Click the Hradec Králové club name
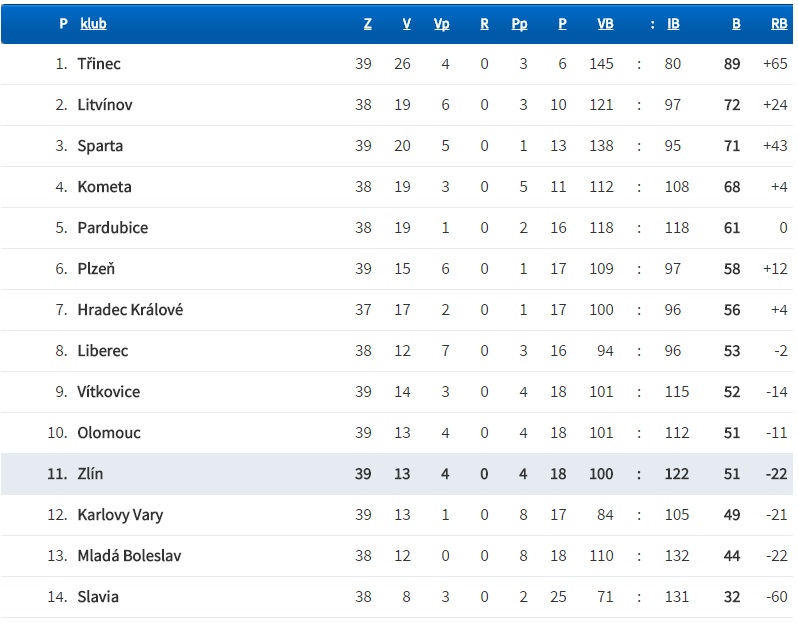Viewport: 798px width, 624px height. click(x=130, y=310)
